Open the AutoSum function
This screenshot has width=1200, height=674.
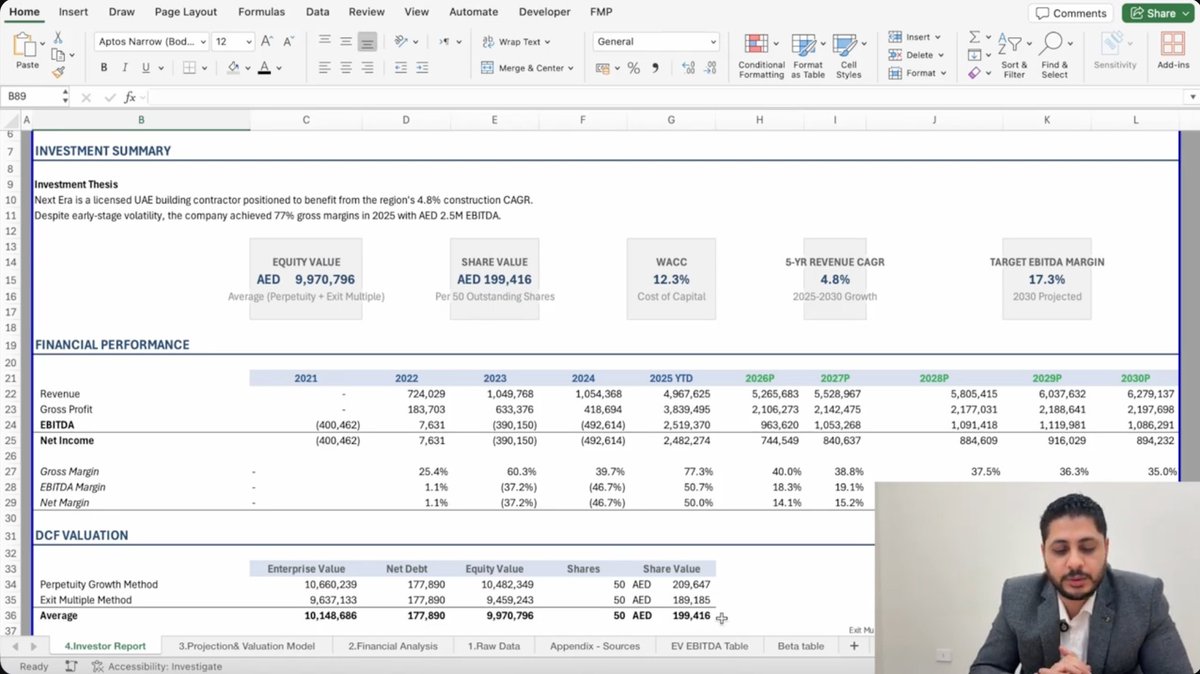pos(977,36)
